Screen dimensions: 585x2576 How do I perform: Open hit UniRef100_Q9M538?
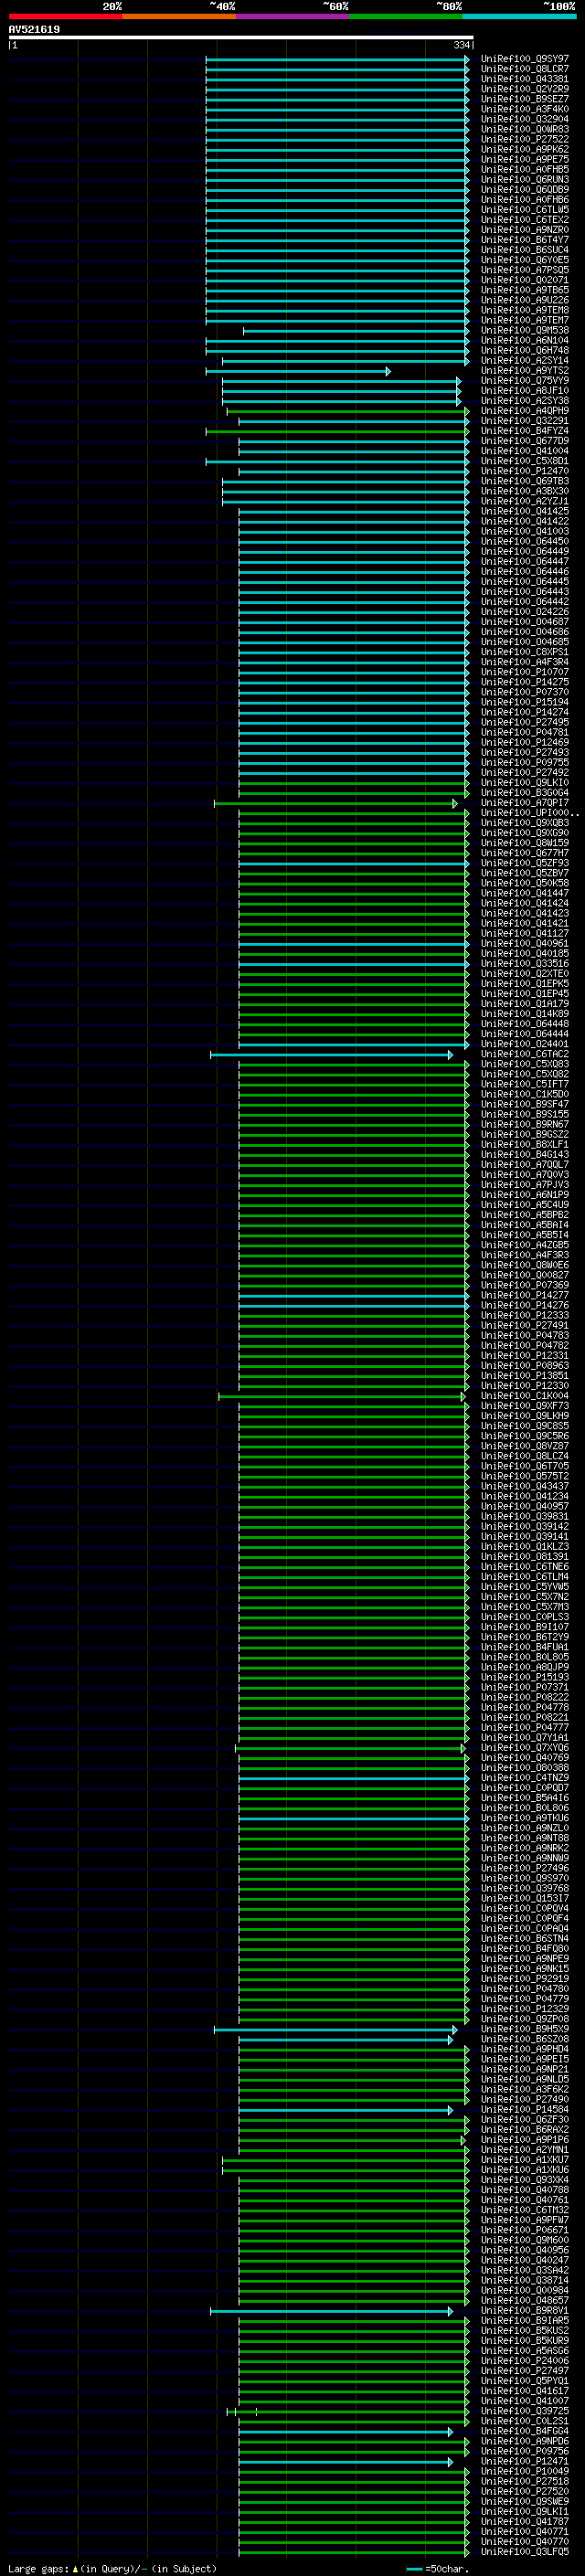click(x=524, y=330)
